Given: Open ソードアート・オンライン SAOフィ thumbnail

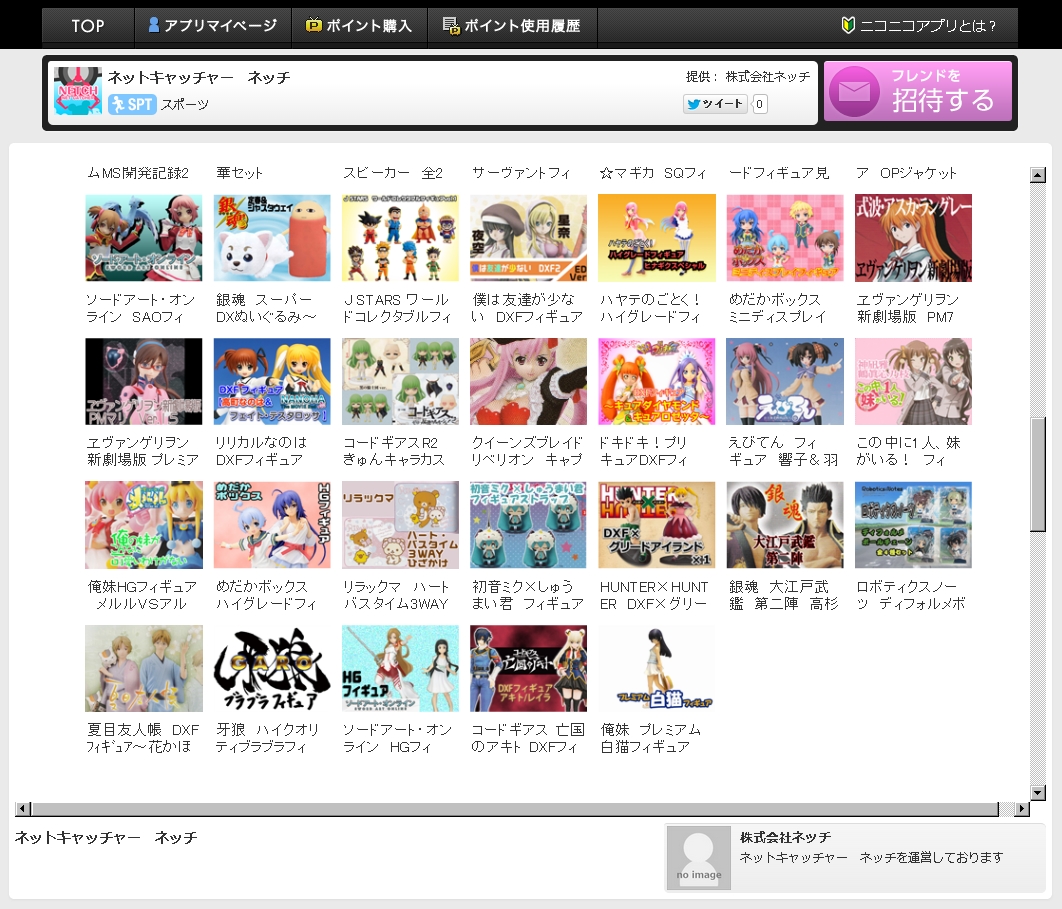Looking at the screenshot, I should coord(144,238).
